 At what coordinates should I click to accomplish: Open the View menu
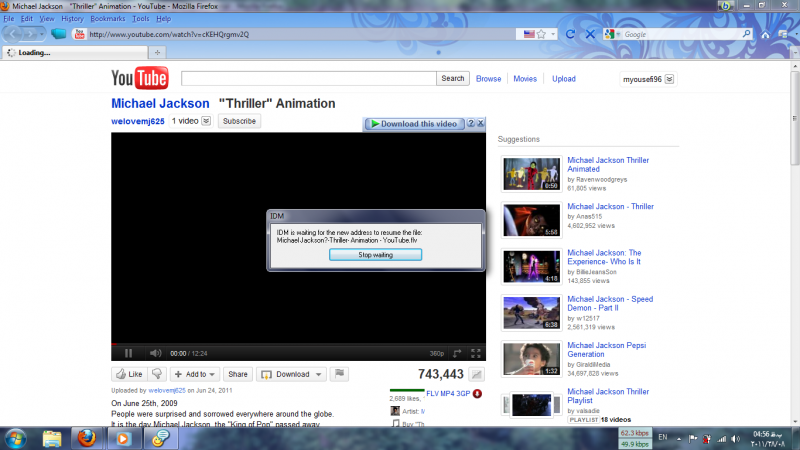click(46, 19)
